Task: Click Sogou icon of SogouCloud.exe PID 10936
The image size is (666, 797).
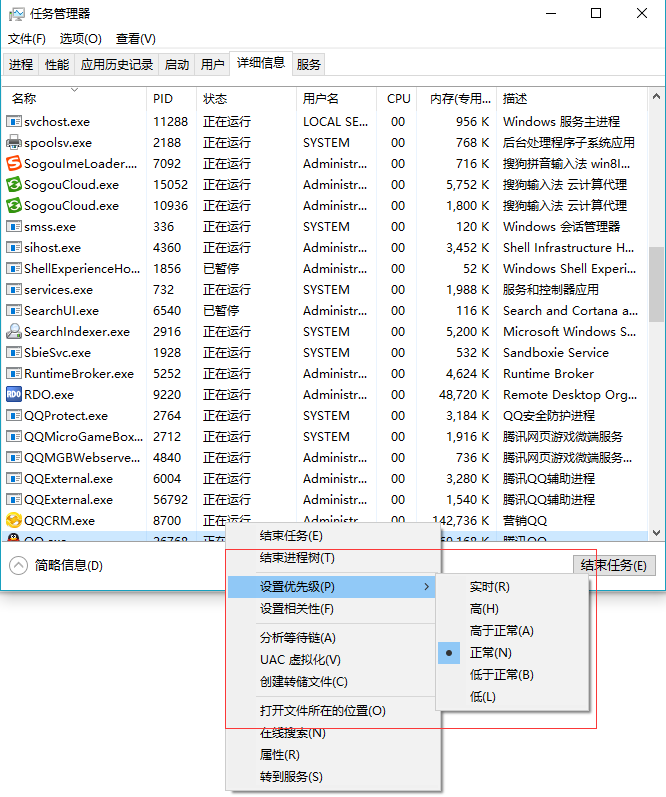Action: [14, 205]
